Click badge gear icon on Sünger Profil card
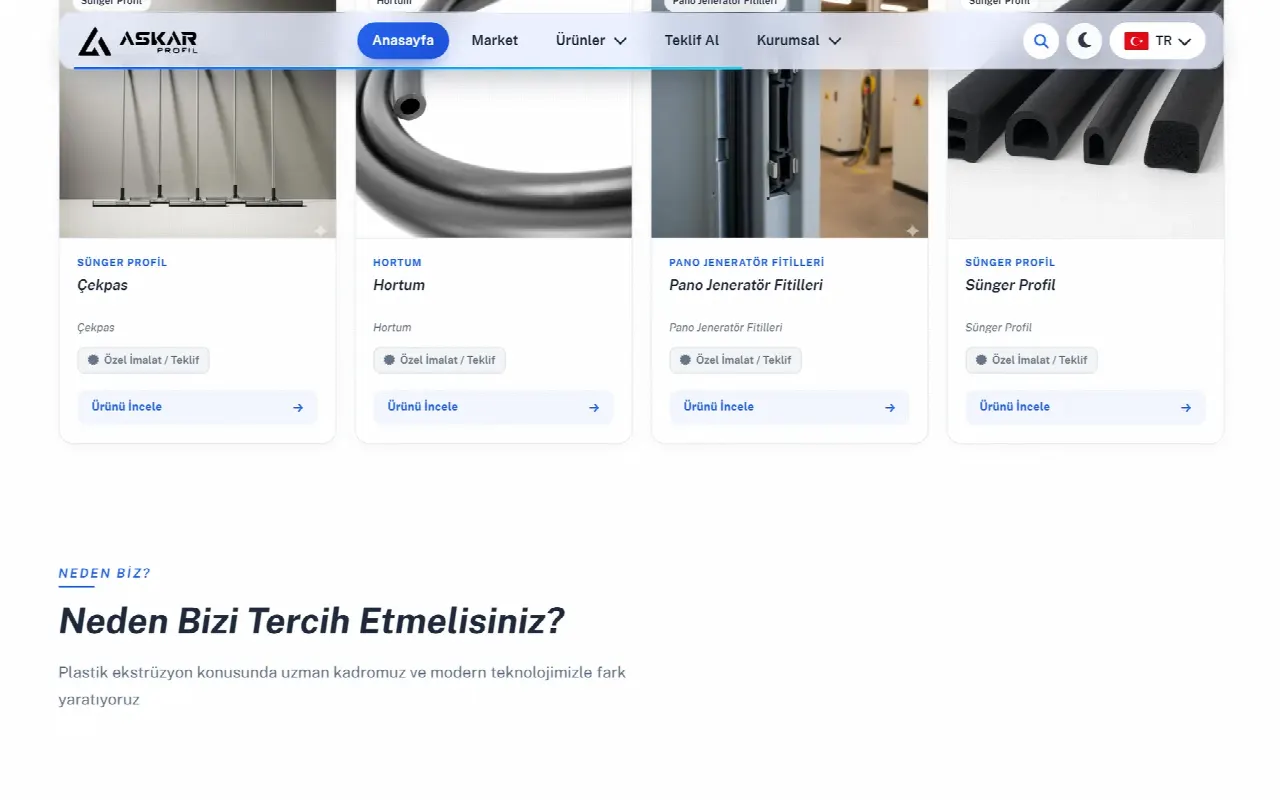Image resolution: width=1280 pixels, height=809 pixels. [981, 360]
